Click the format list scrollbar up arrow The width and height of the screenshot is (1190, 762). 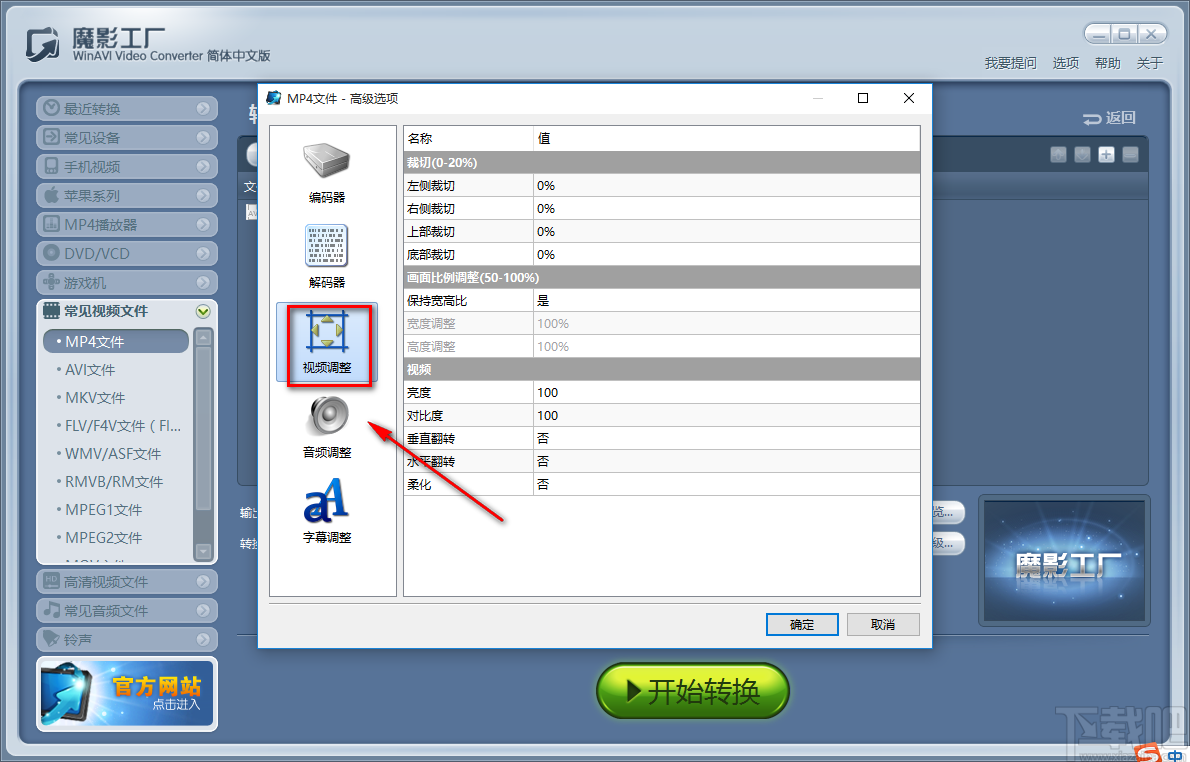coord(203,337)
